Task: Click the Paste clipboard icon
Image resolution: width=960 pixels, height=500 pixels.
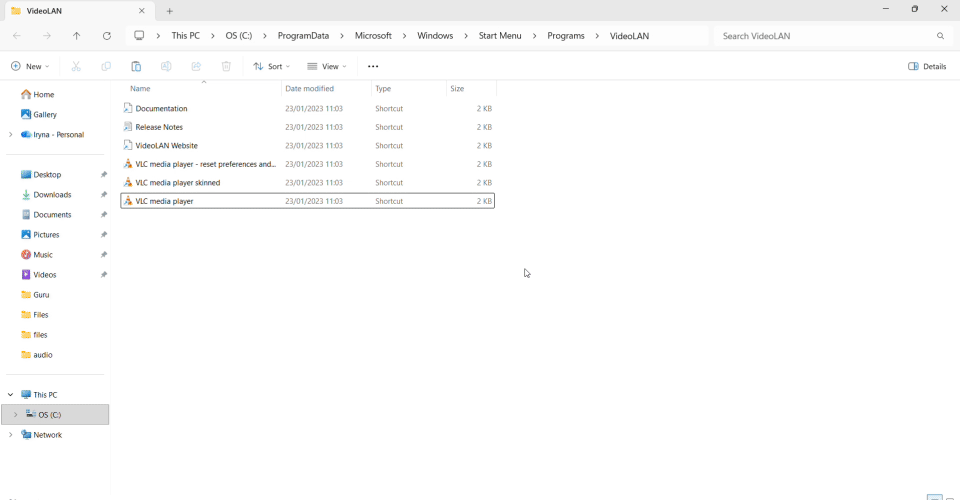Action: [x=136, y=66]
